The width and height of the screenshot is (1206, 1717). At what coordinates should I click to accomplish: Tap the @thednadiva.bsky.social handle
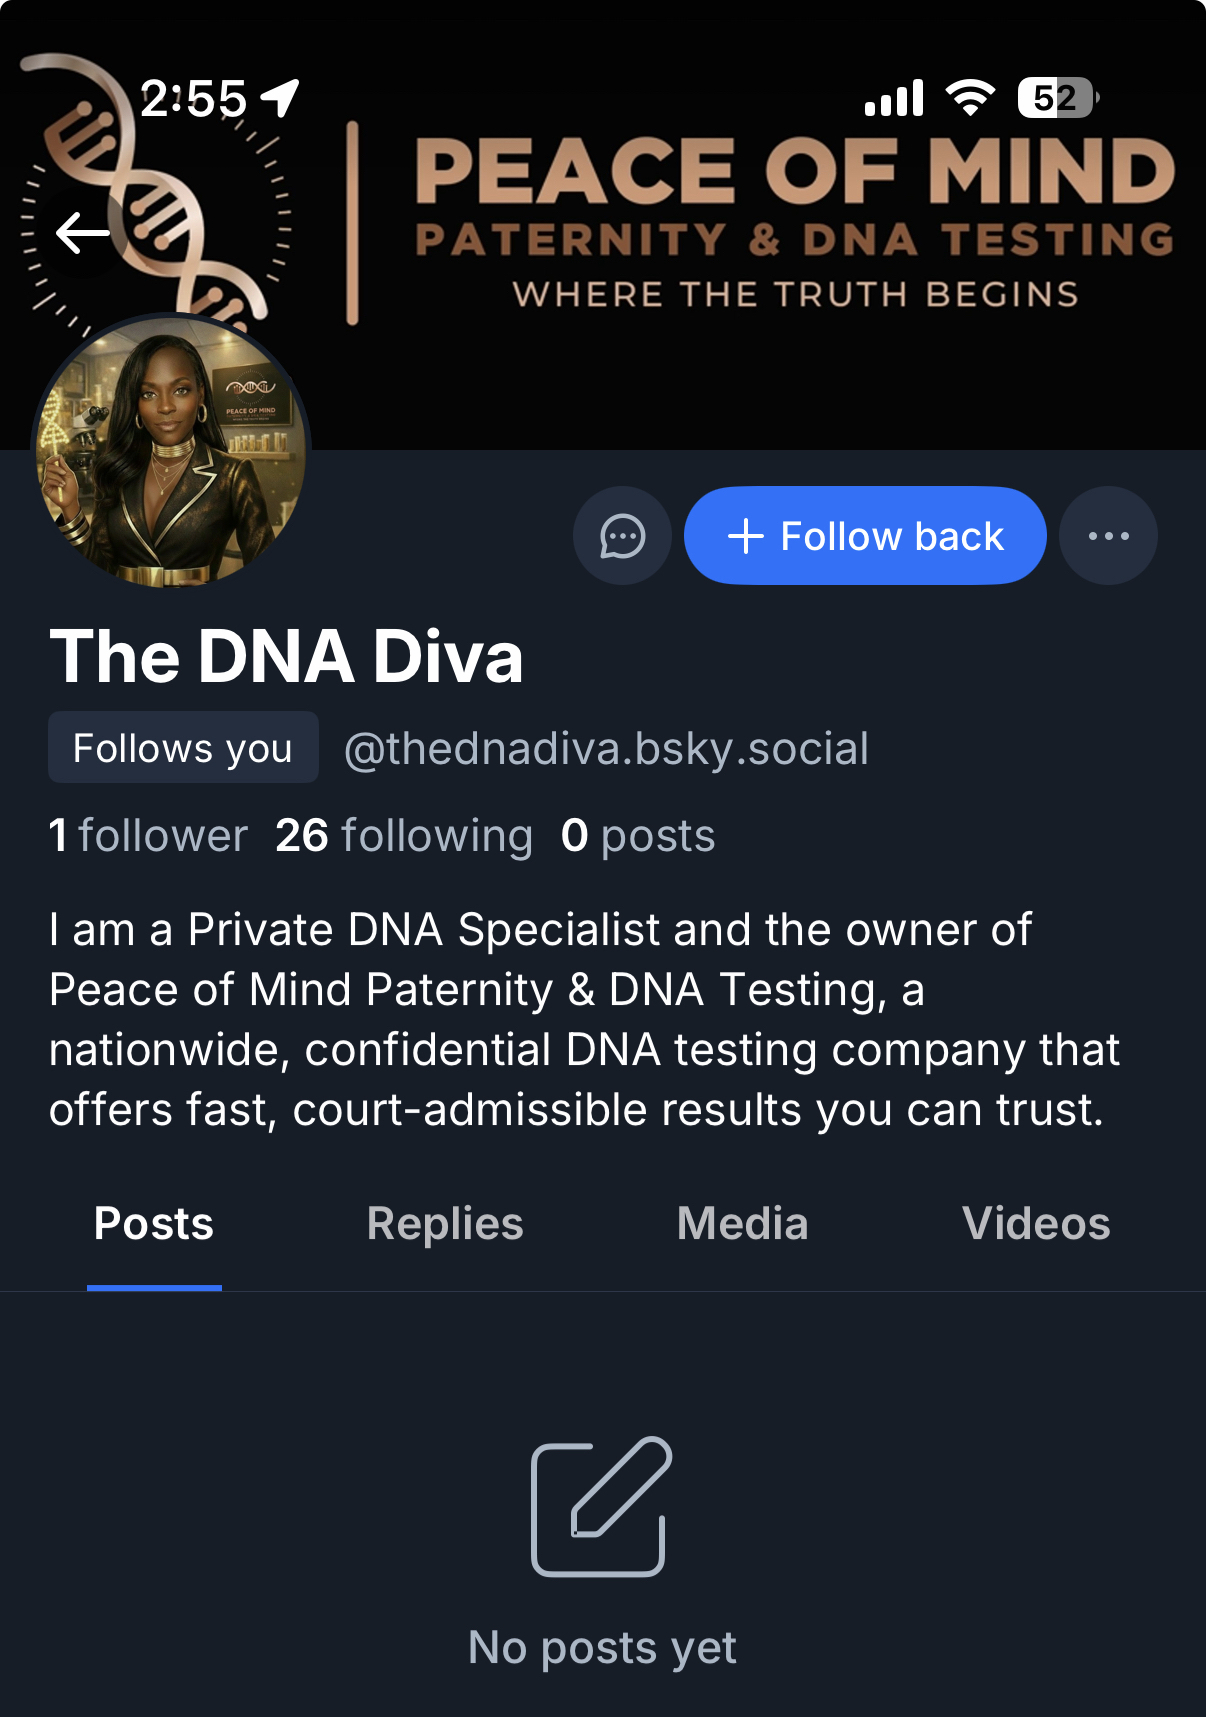coord(606,749)
